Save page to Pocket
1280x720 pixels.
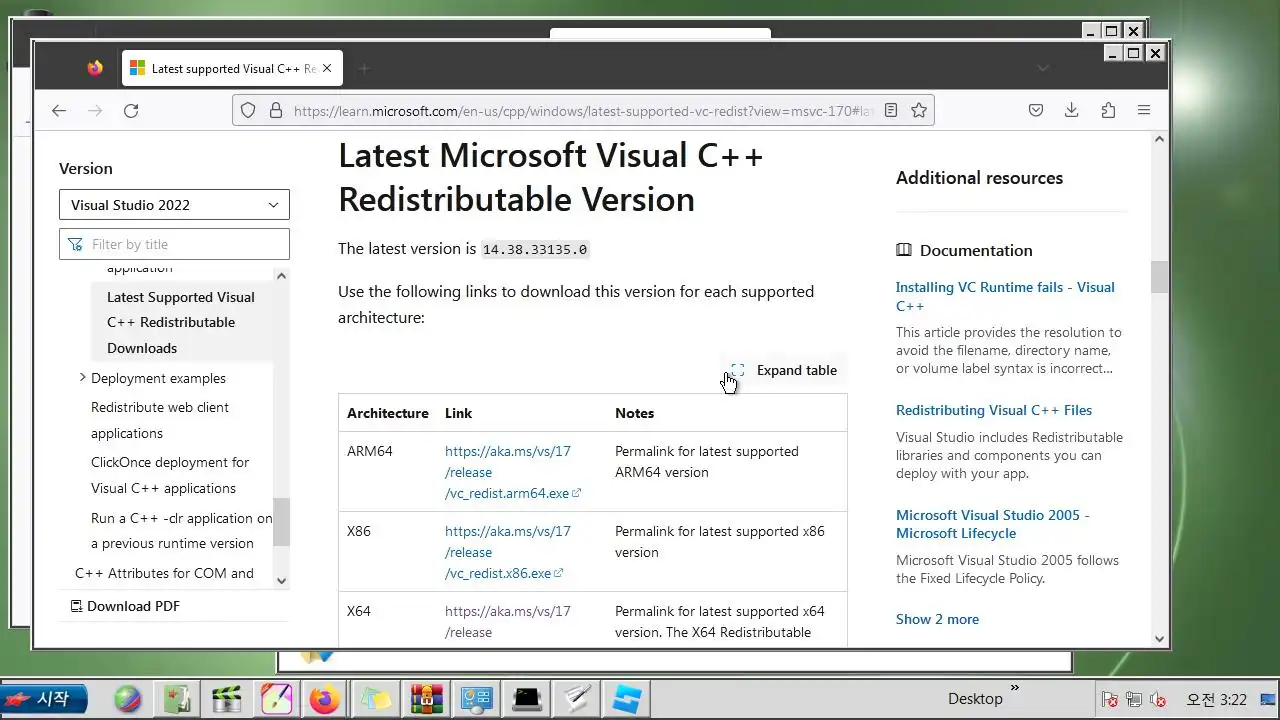click(1036, 111)
